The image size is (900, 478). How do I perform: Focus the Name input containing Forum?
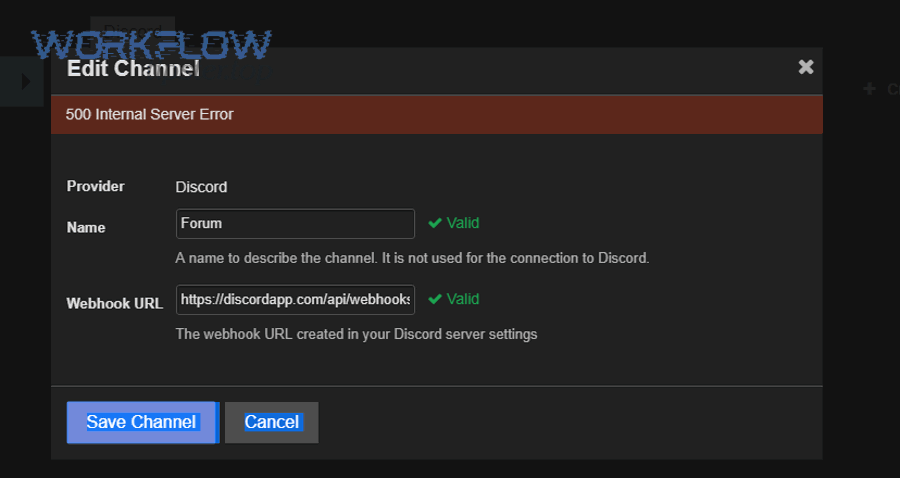[295, 224]
